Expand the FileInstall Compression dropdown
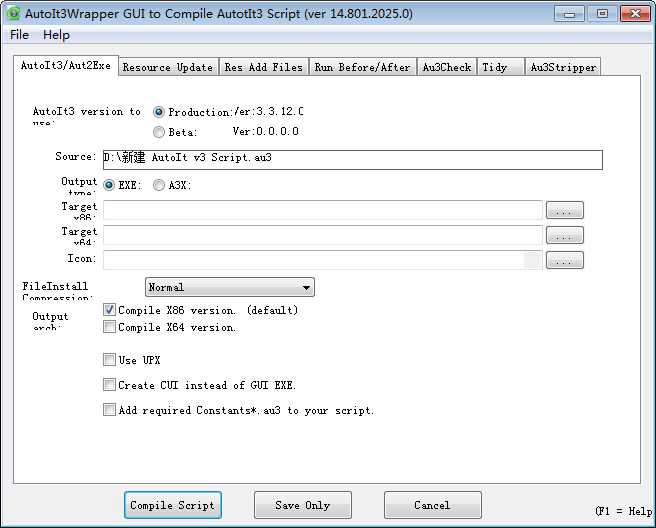The image size is (656, 528). [230, 287]
